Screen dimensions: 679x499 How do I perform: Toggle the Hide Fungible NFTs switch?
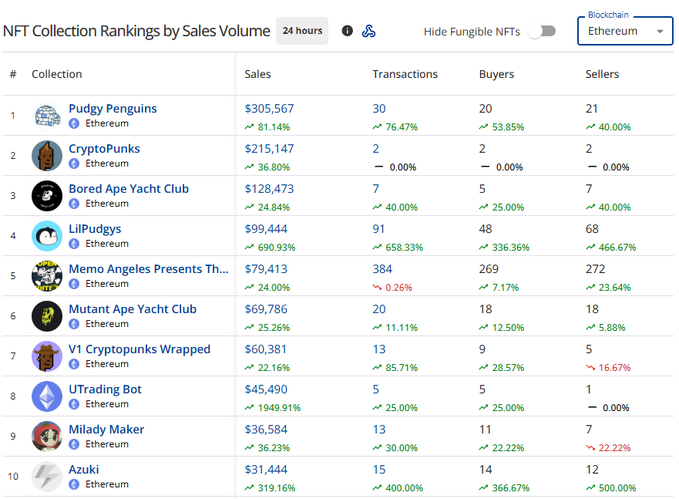pyautogui.click(x=542, y=31)
